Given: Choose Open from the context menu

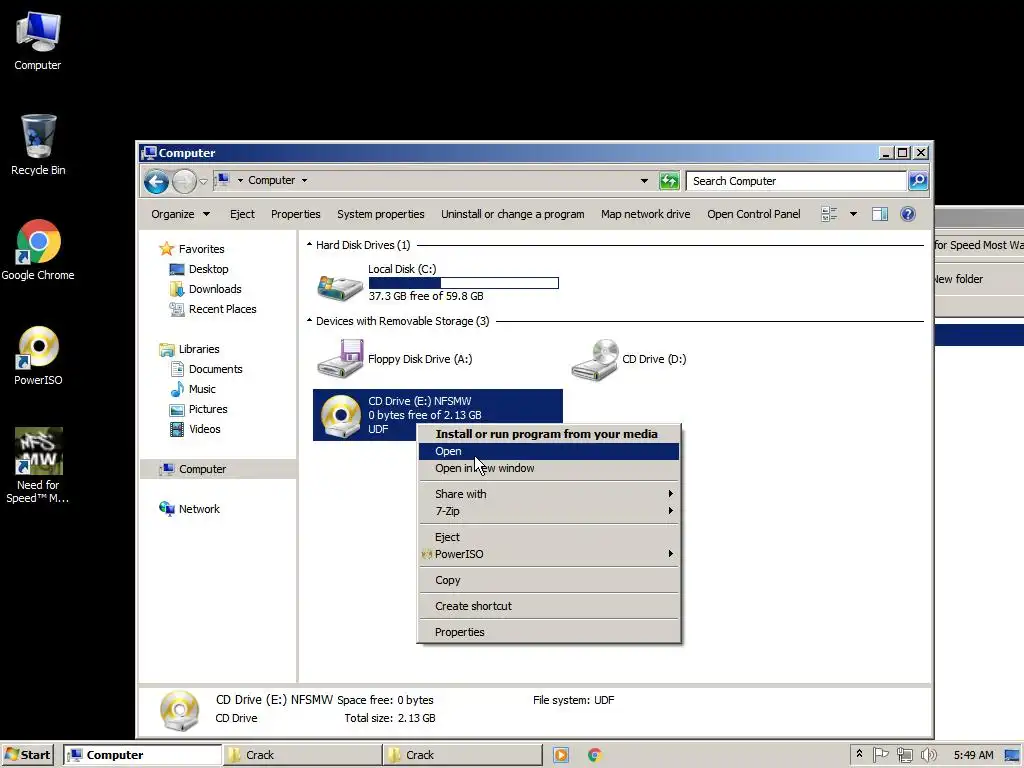Looking at the screenshot, I should click(x=549, y=451).
